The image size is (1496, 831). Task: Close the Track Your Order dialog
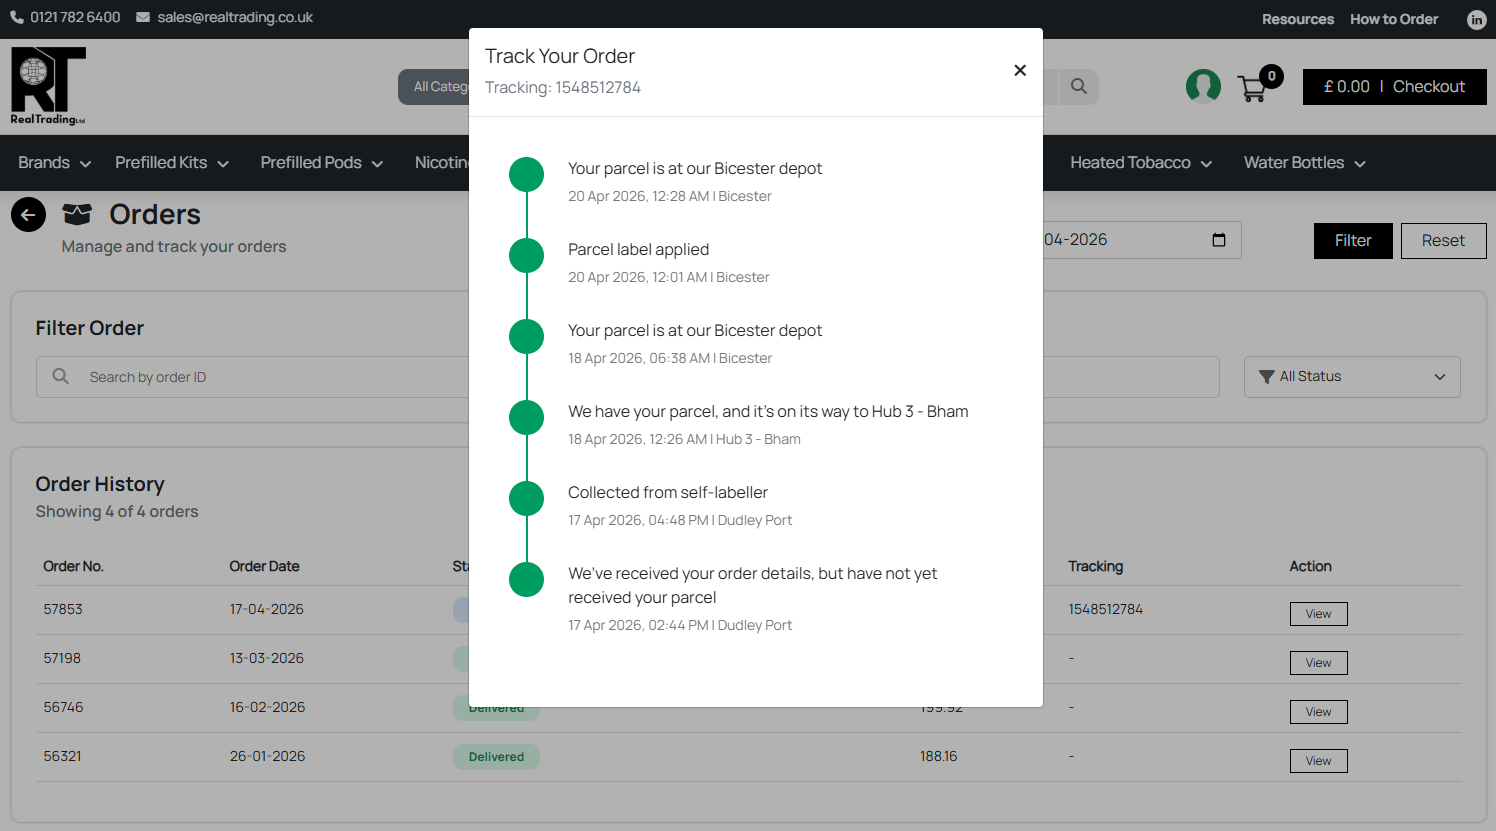[1020, 70]
